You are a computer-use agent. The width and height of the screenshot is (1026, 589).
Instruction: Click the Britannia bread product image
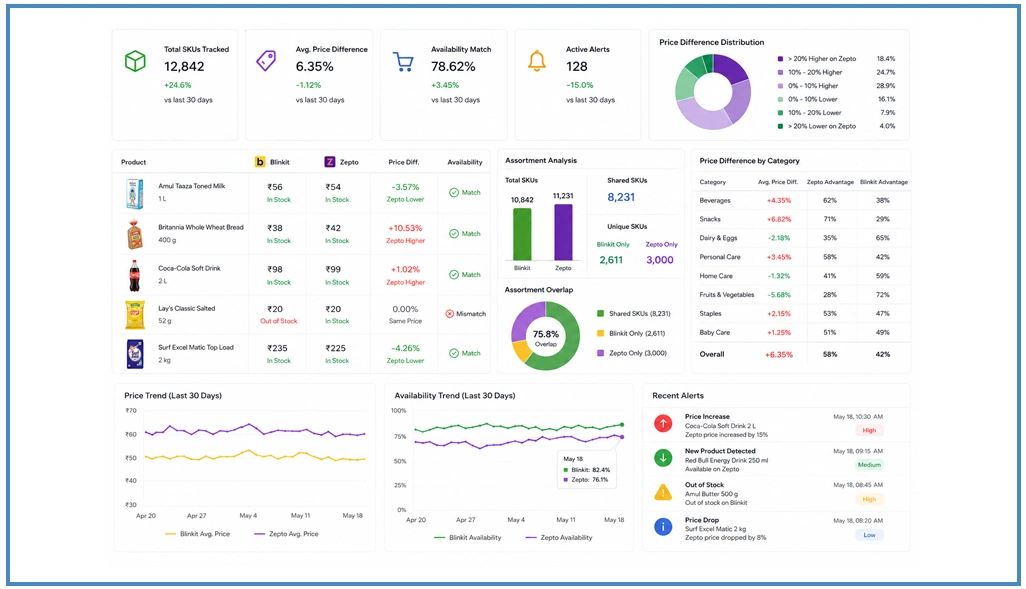(x=135, y=234)
